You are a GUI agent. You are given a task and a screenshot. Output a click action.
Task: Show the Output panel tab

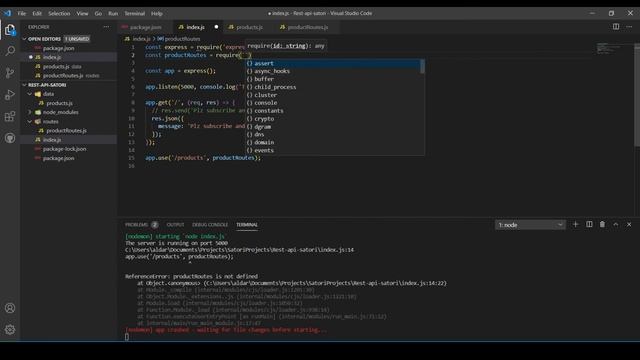tap(175, 224)
